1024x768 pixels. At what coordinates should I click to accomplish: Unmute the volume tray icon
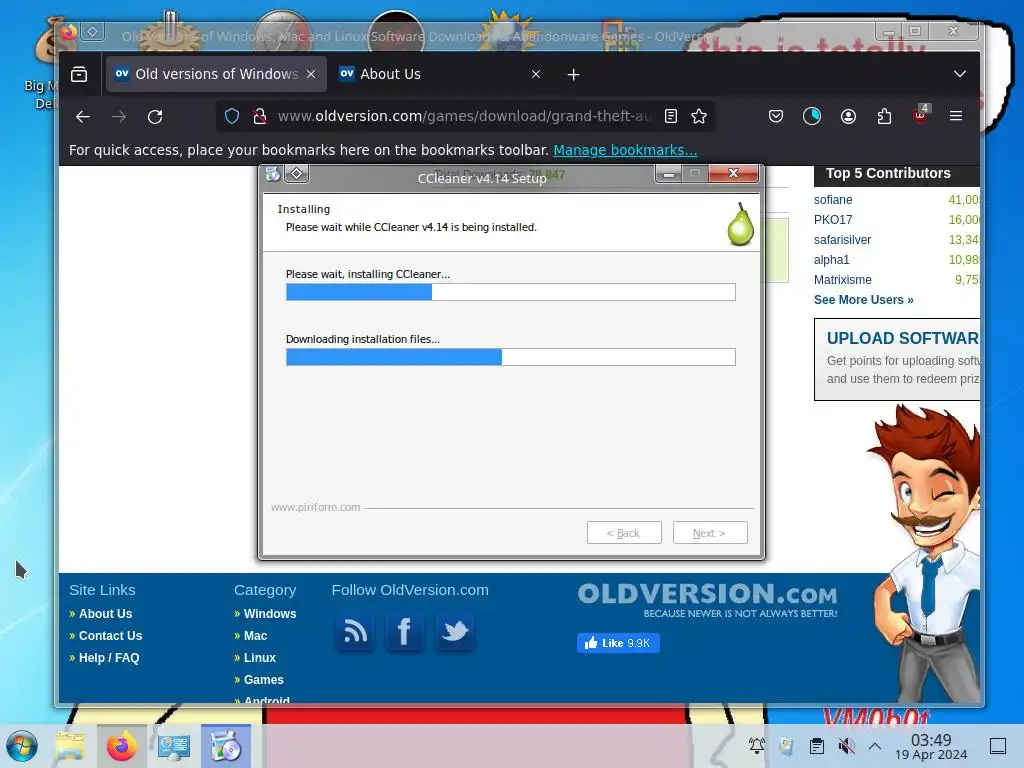(x=846, y=746)
